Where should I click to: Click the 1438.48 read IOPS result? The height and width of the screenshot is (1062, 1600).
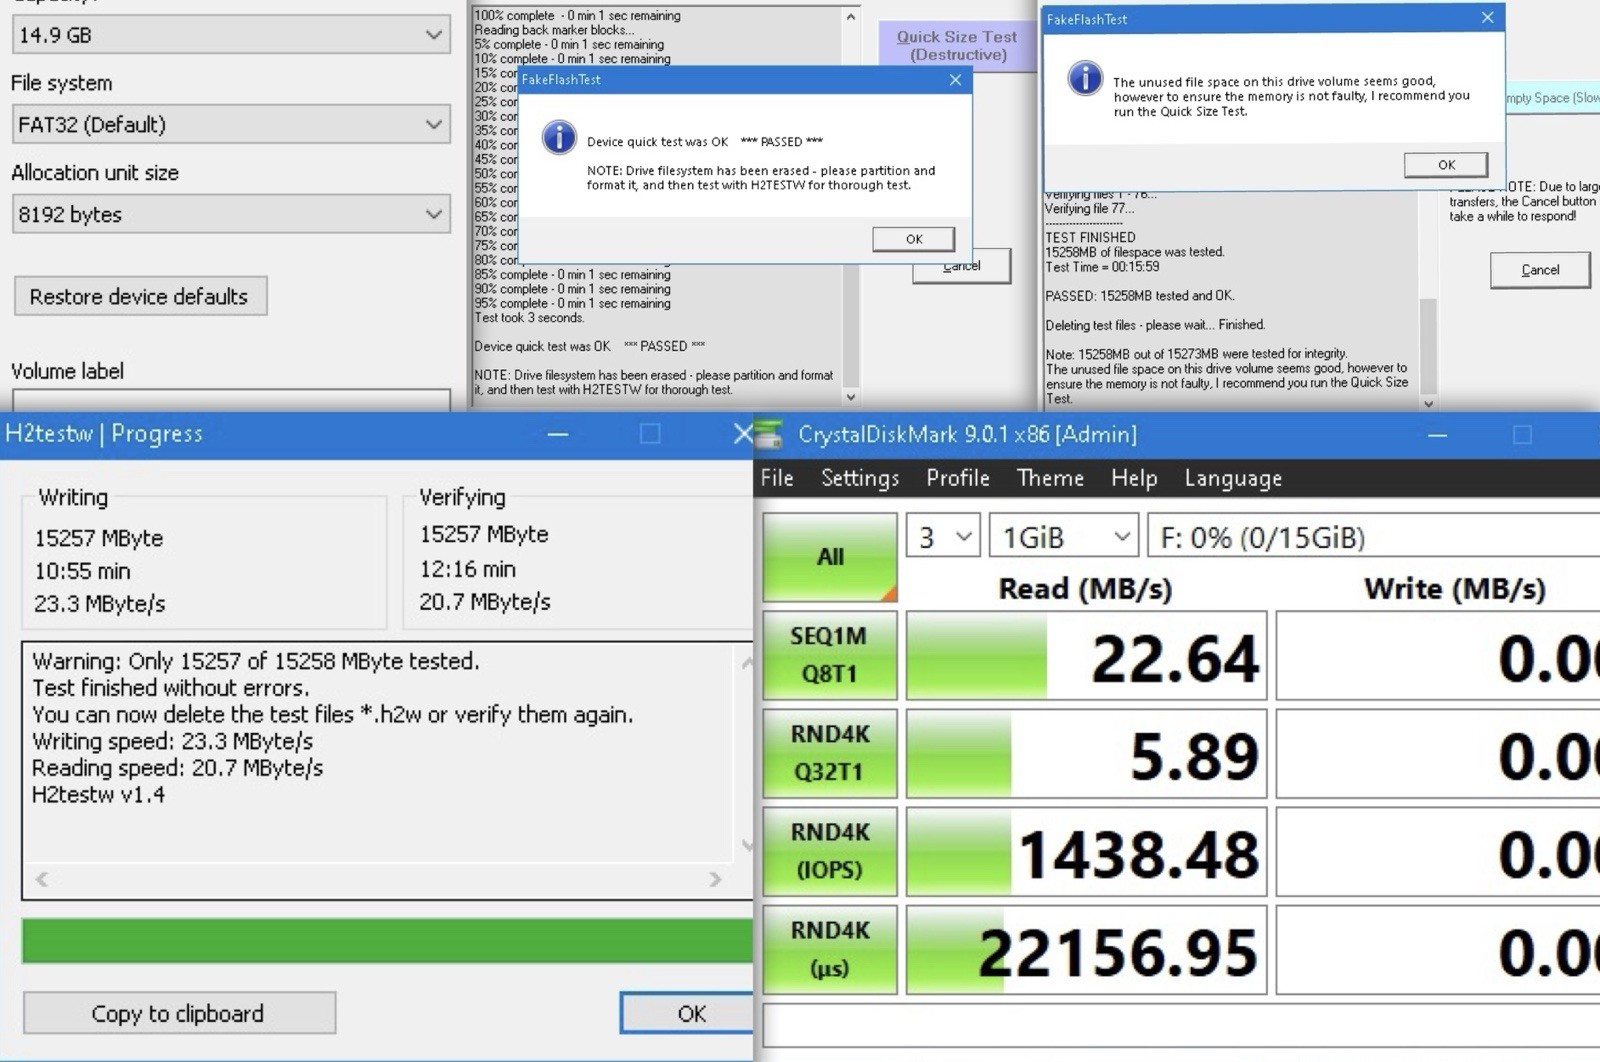pos(1086,851)
